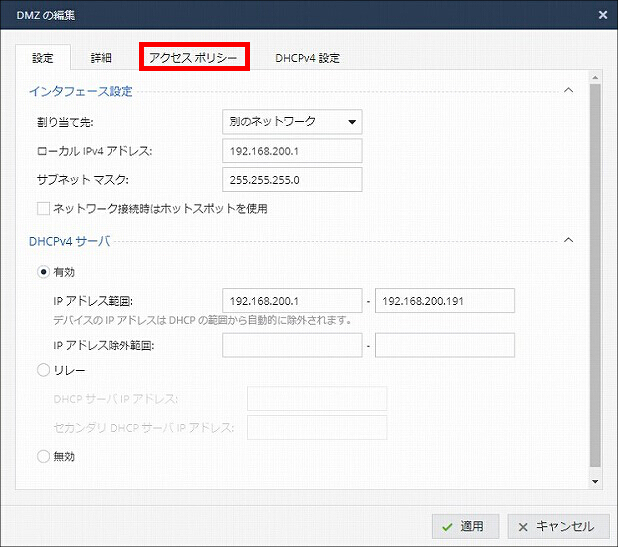The width and height of the screenshot is (618, 547).
Task: Select the 無効 radio button
Action: (x=43, y=456)
